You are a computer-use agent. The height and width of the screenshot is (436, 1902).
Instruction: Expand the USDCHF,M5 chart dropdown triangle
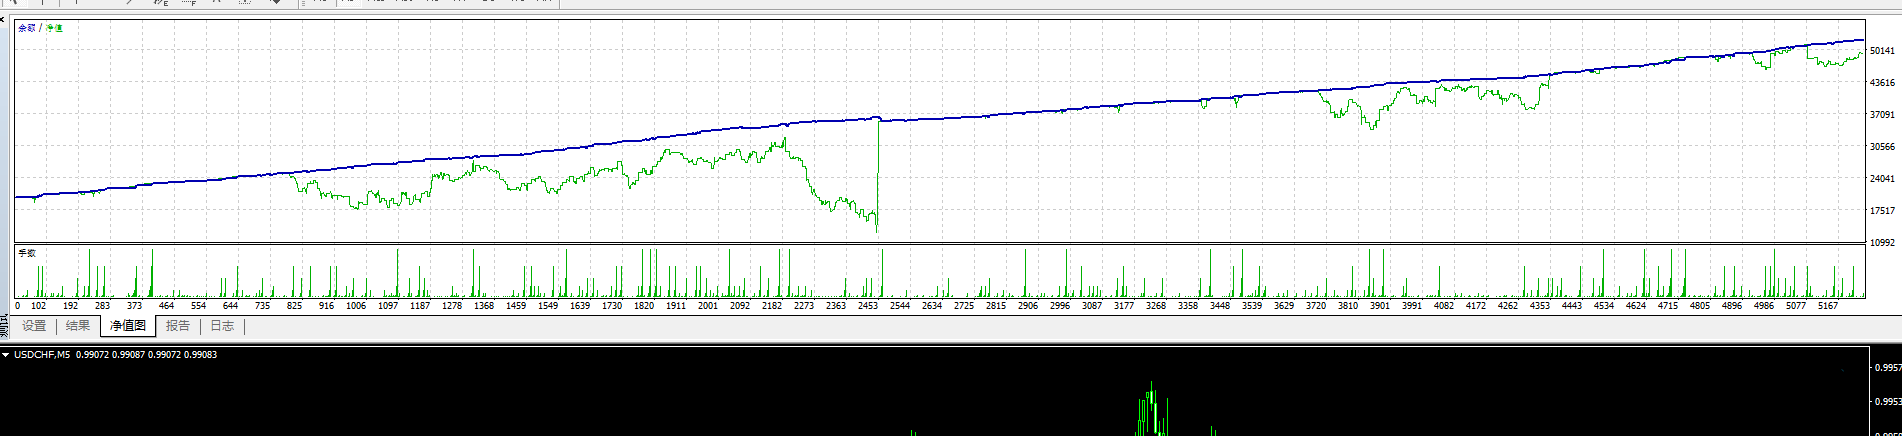6,355
